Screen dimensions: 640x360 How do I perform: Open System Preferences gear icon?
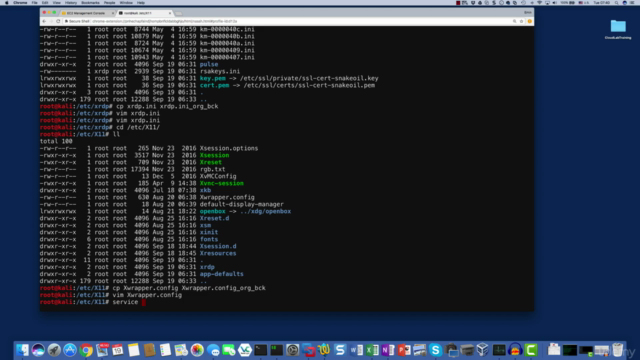click(x=293, y=350)
